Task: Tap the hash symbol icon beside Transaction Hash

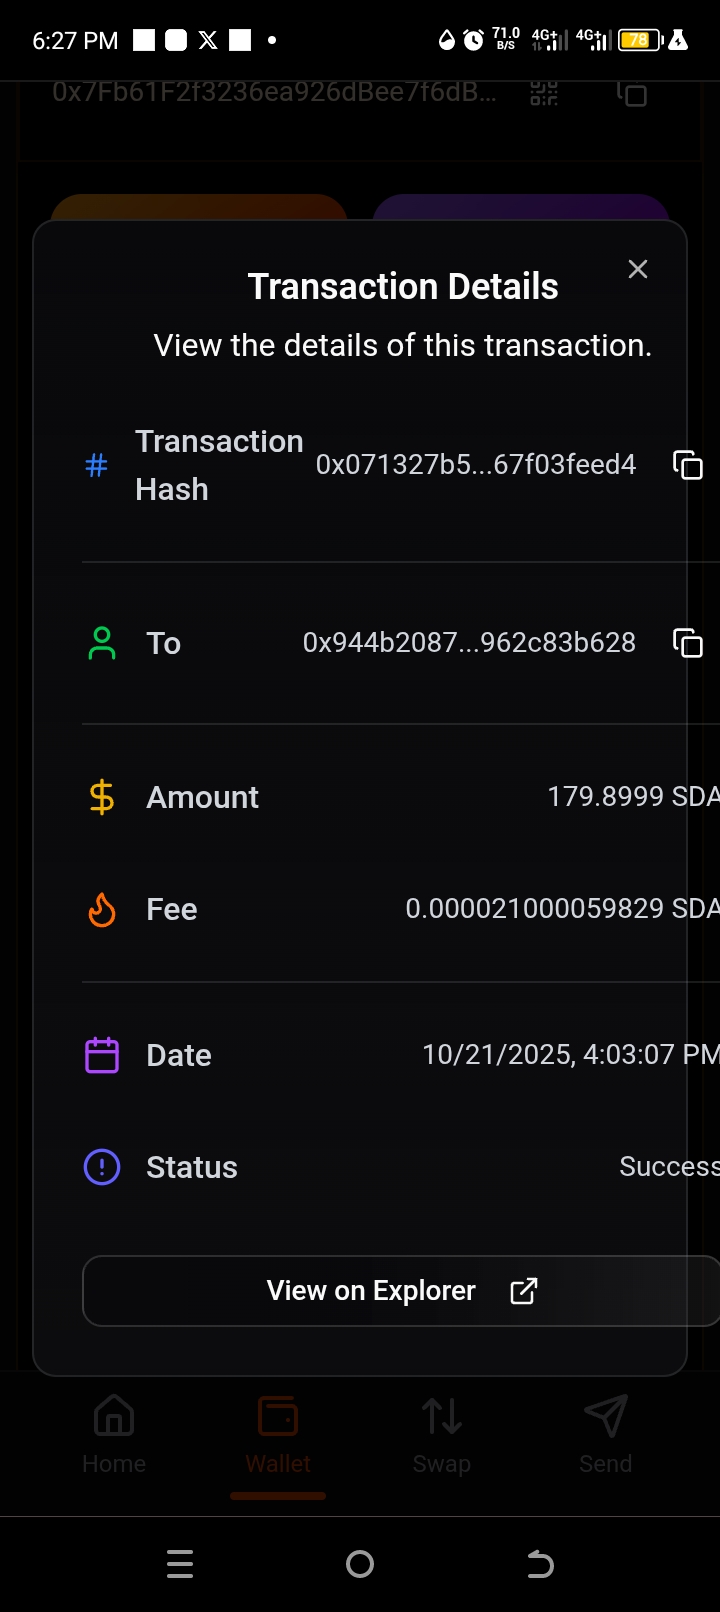Action: (97, 465)
